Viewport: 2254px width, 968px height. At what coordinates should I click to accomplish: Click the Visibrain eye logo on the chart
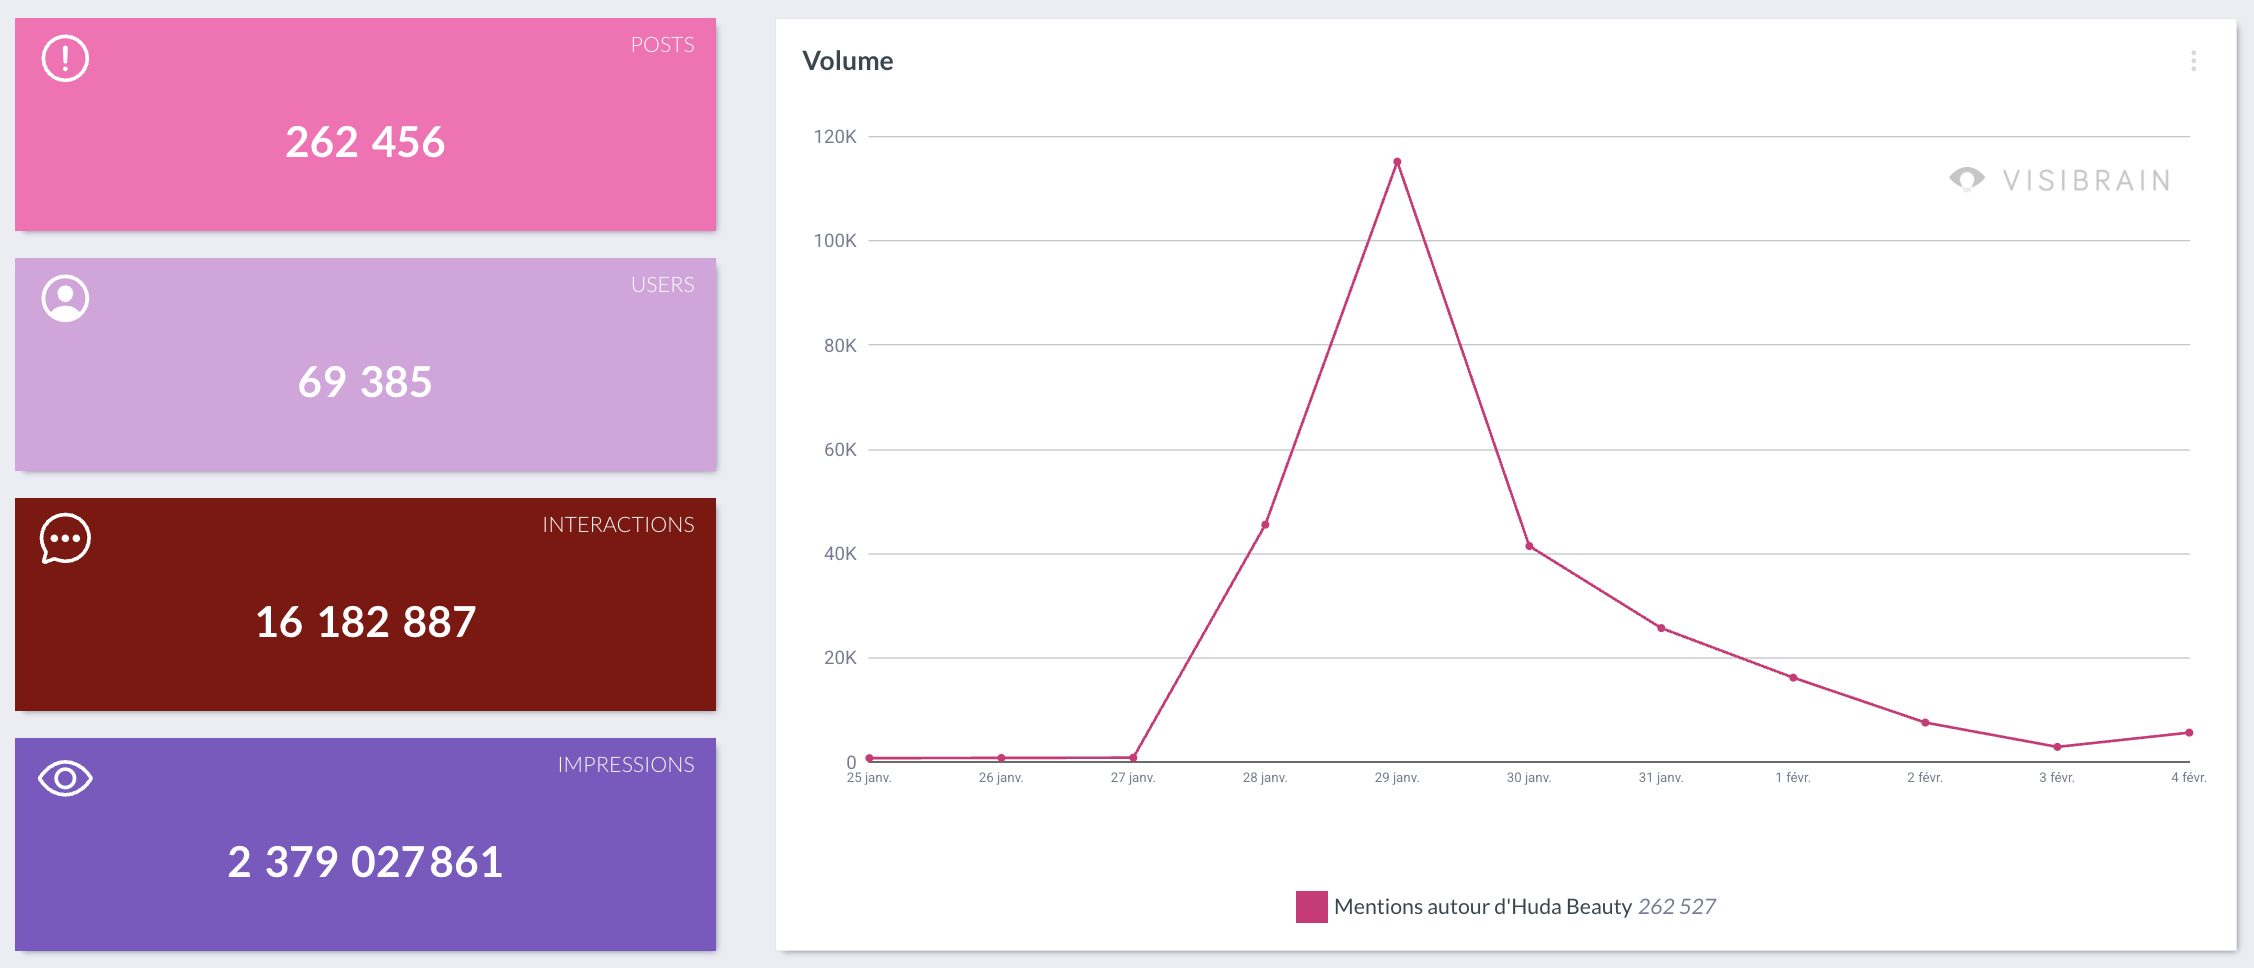[1966, 179]
